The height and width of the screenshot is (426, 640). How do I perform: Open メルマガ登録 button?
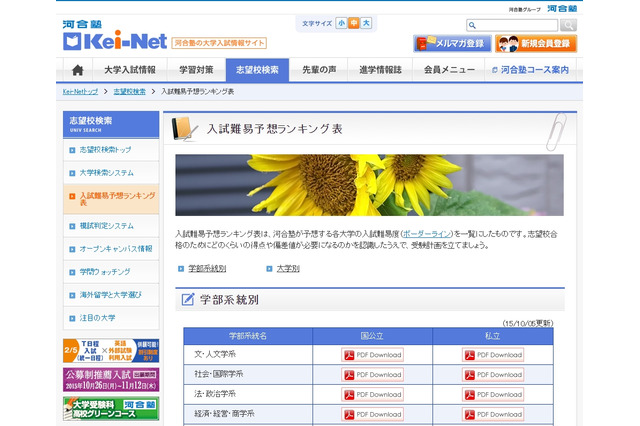(452, 43)
